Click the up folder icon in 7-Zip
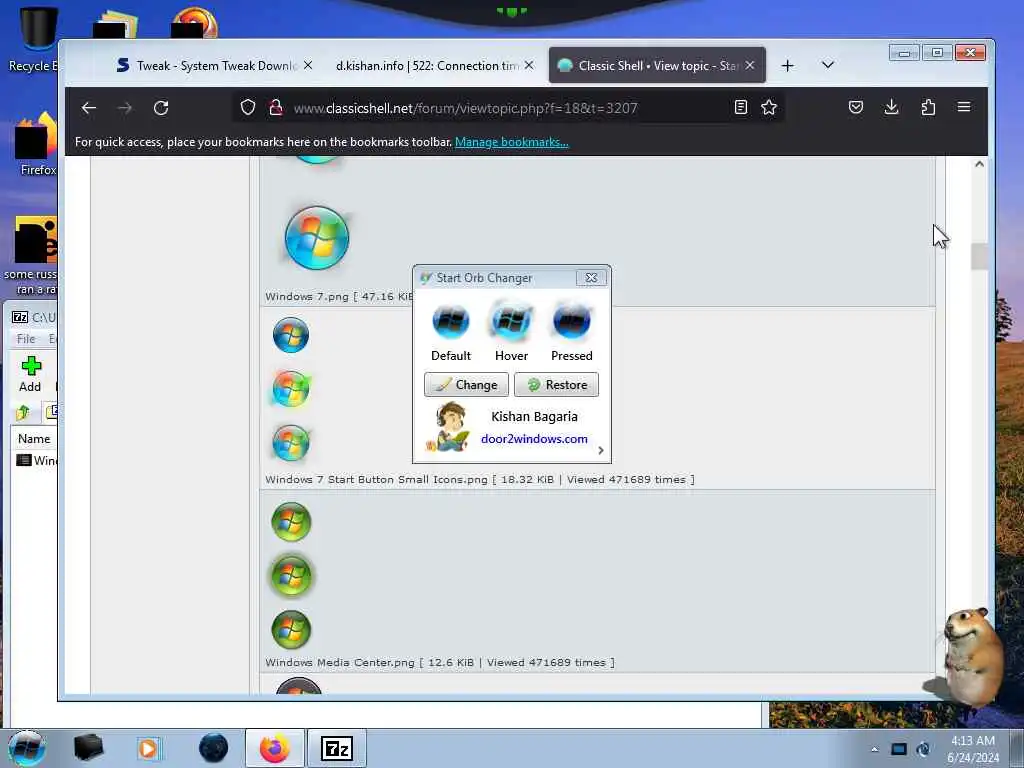 23,412
